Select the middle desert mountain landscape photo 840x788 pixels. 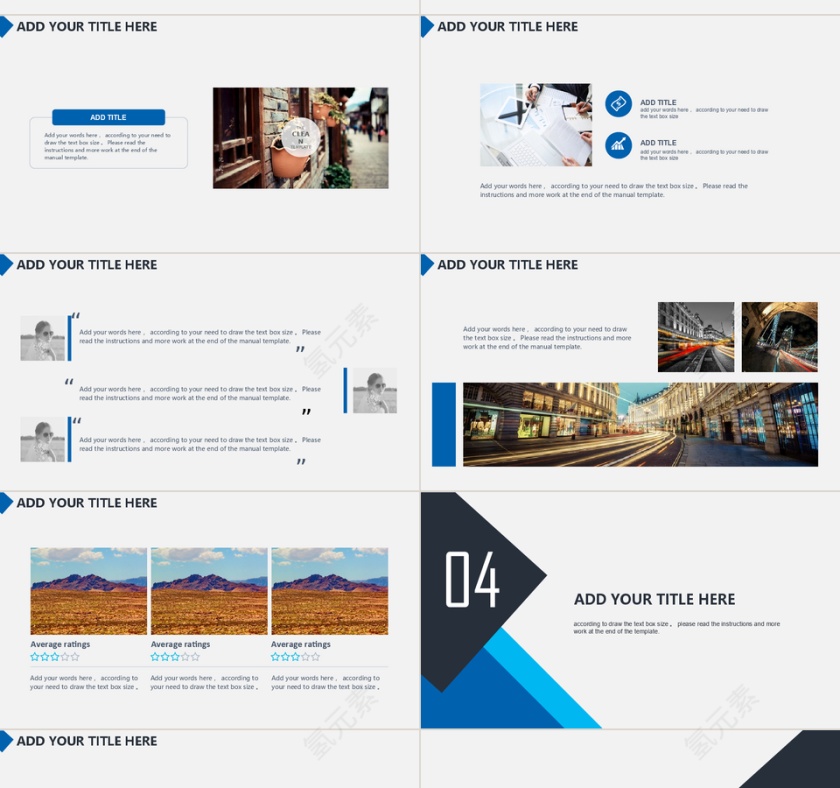point(209,591)
